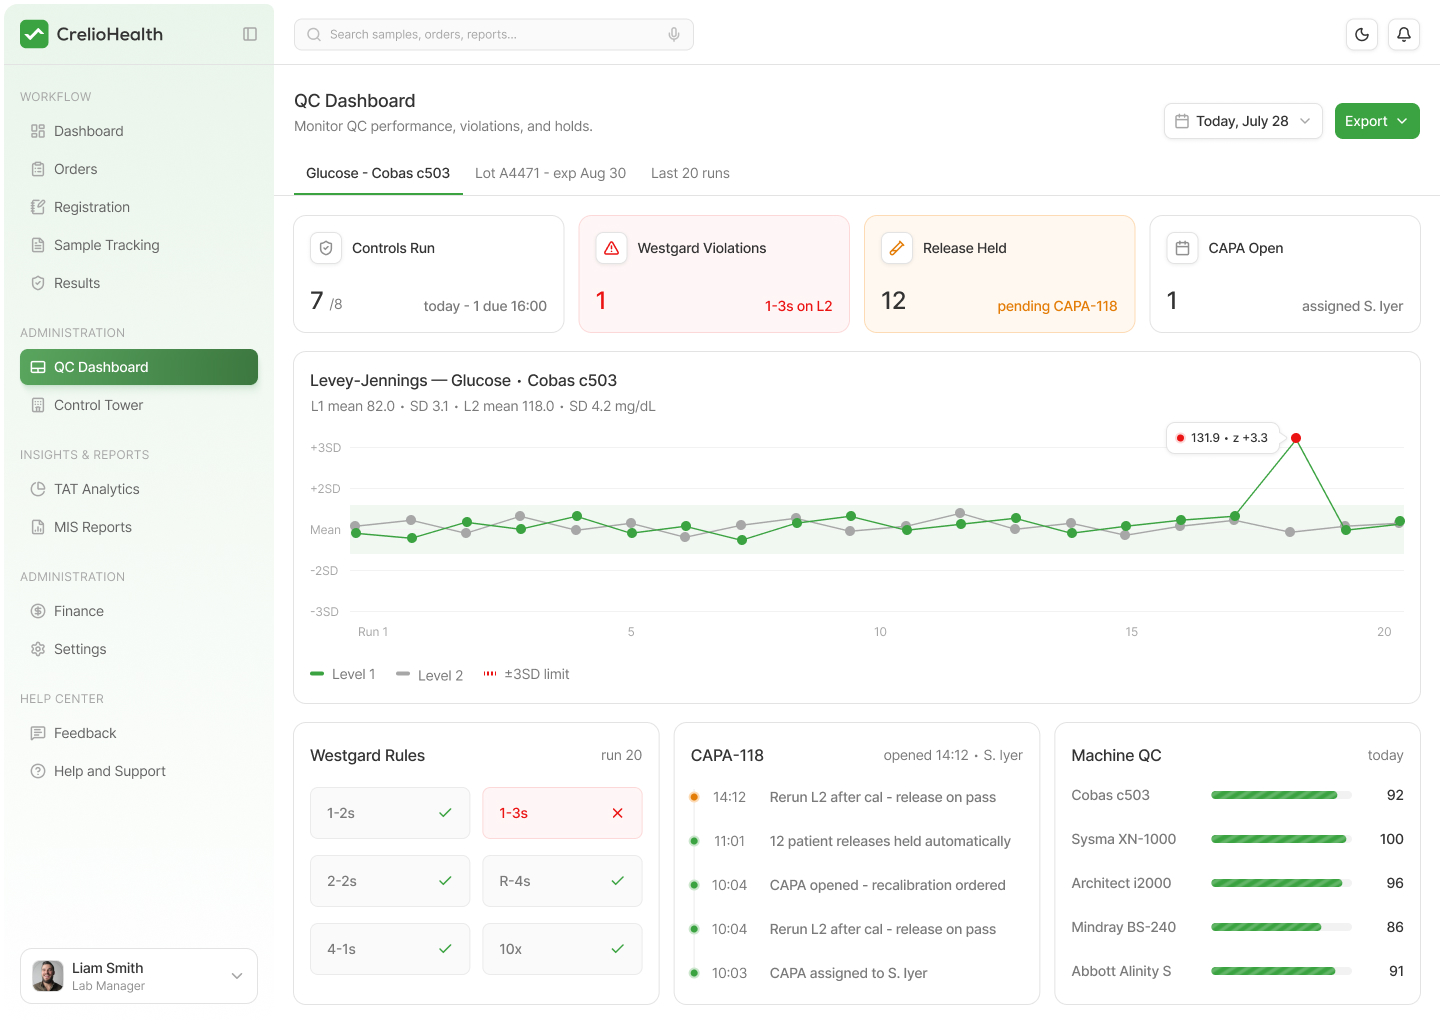This screenshot has height=1024, width=1440.
Task: Click the 'pending CAPA-118' text
Action: (x=1057, y=306)
